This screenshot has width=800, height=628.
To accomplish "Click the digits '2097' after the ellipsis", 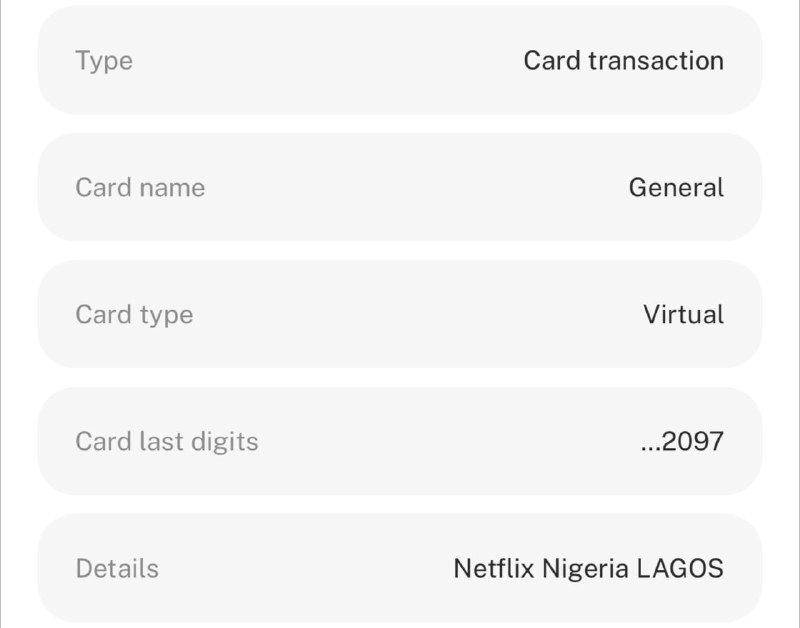I will [x=692, y=442].
